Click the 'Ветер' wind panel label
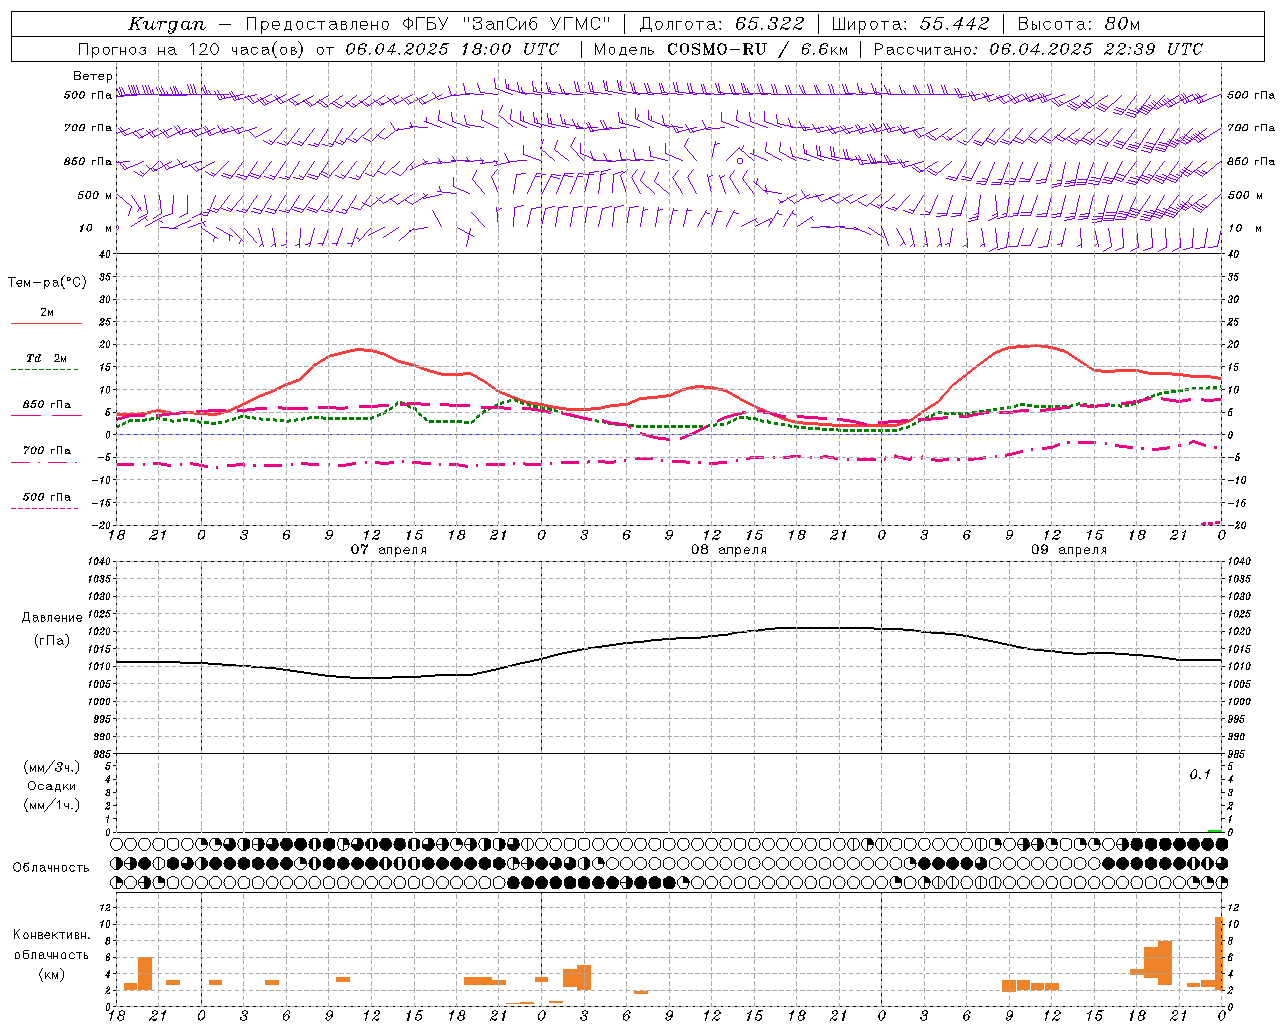Image resolution: width=1280 pixels, height=1024 pixels. [93, 76]
